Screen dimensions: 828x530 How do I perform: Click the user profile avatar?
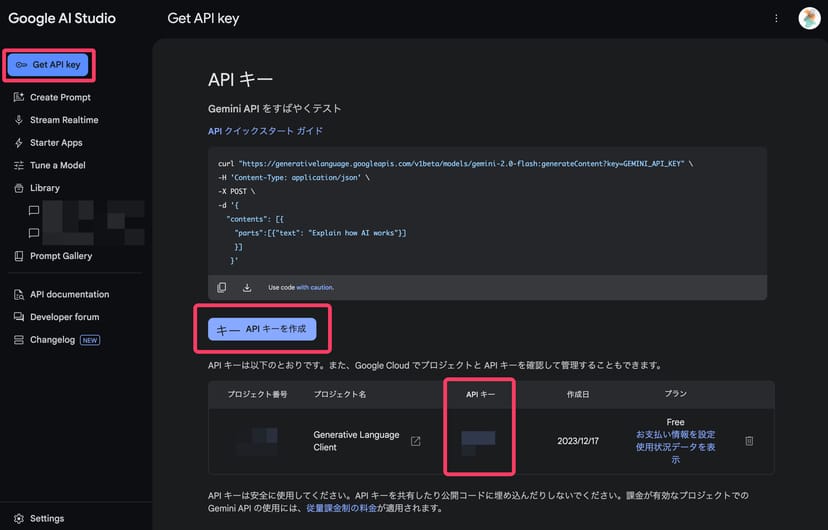coord(809,18)
